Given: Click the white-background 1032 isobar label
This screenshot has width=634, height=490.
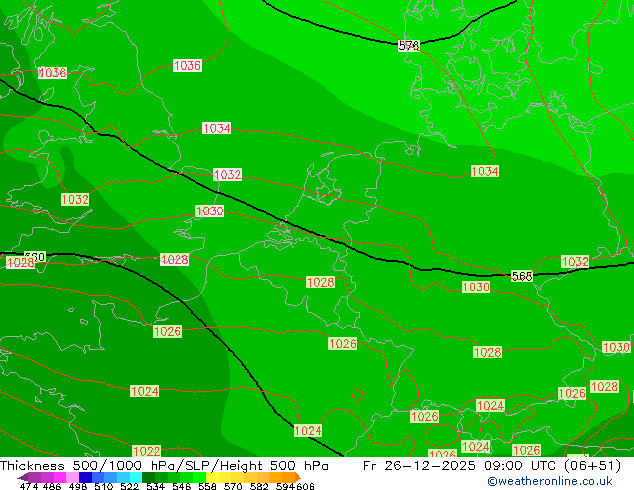Looking at the screenshot, I should coord(228,174).
